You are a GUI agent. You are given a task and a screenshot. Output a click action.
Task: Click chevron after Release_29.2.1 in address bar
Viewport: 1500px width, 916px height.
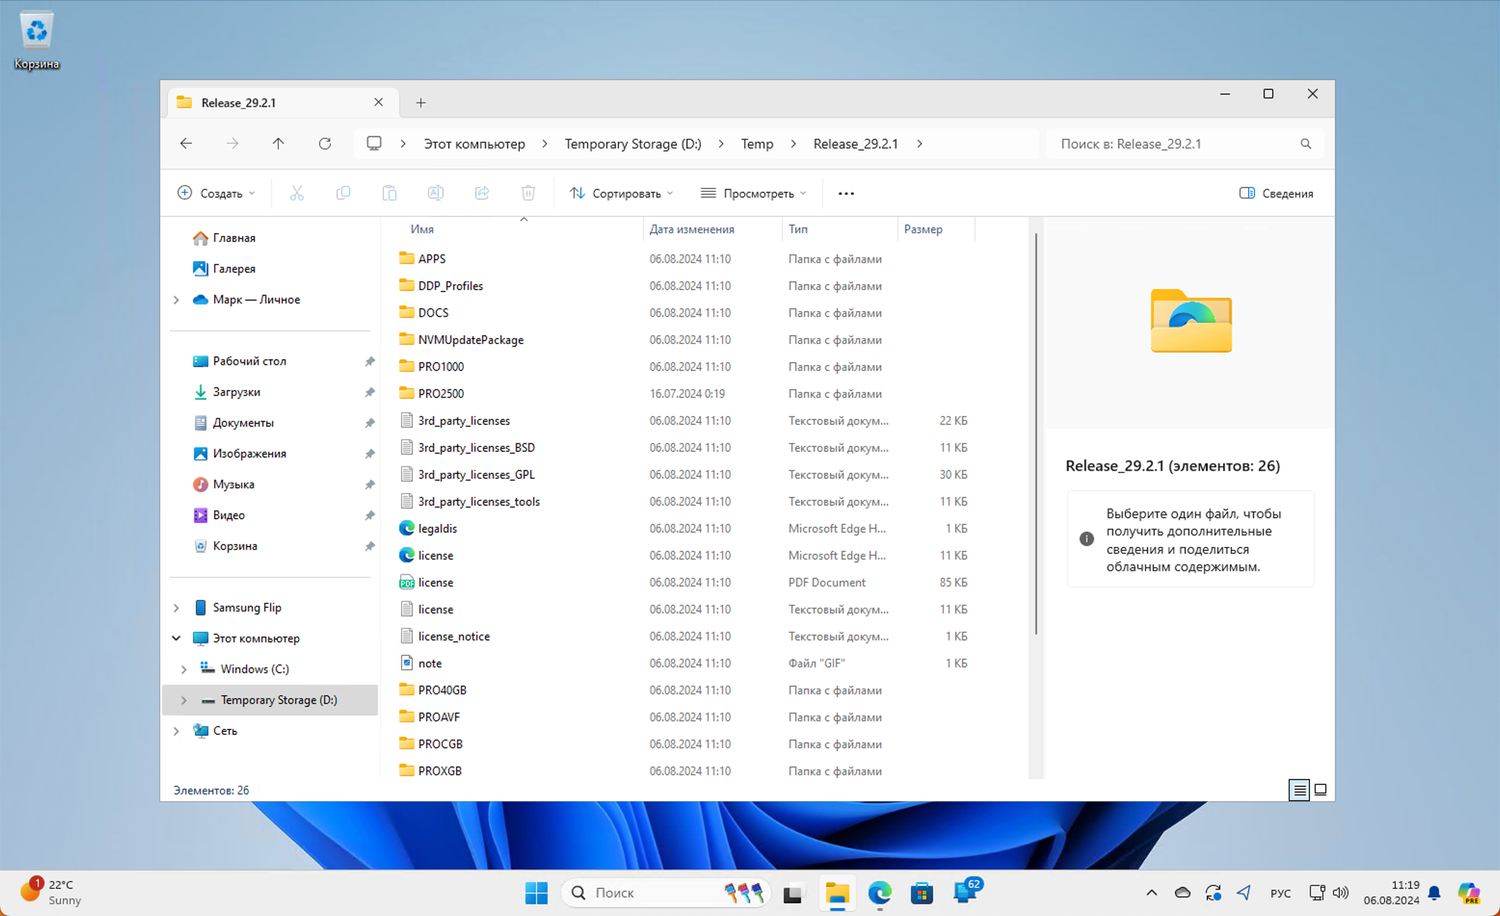click(919, 144)
